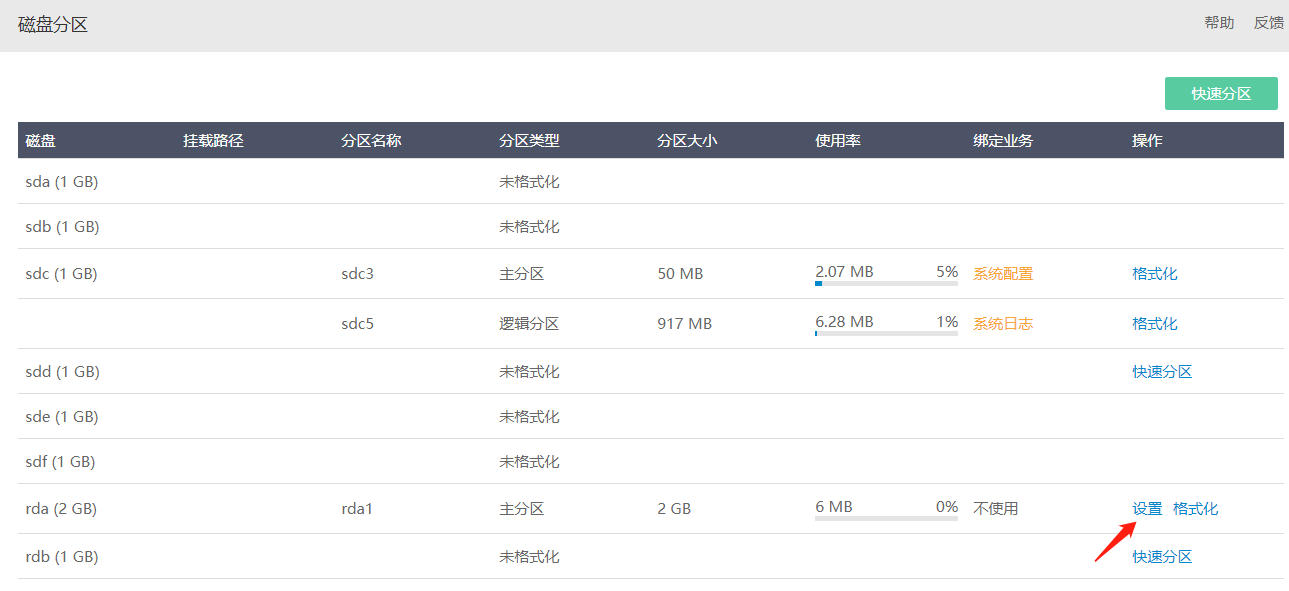Select the 系统日志 bound service label

tap(1003, 323)
